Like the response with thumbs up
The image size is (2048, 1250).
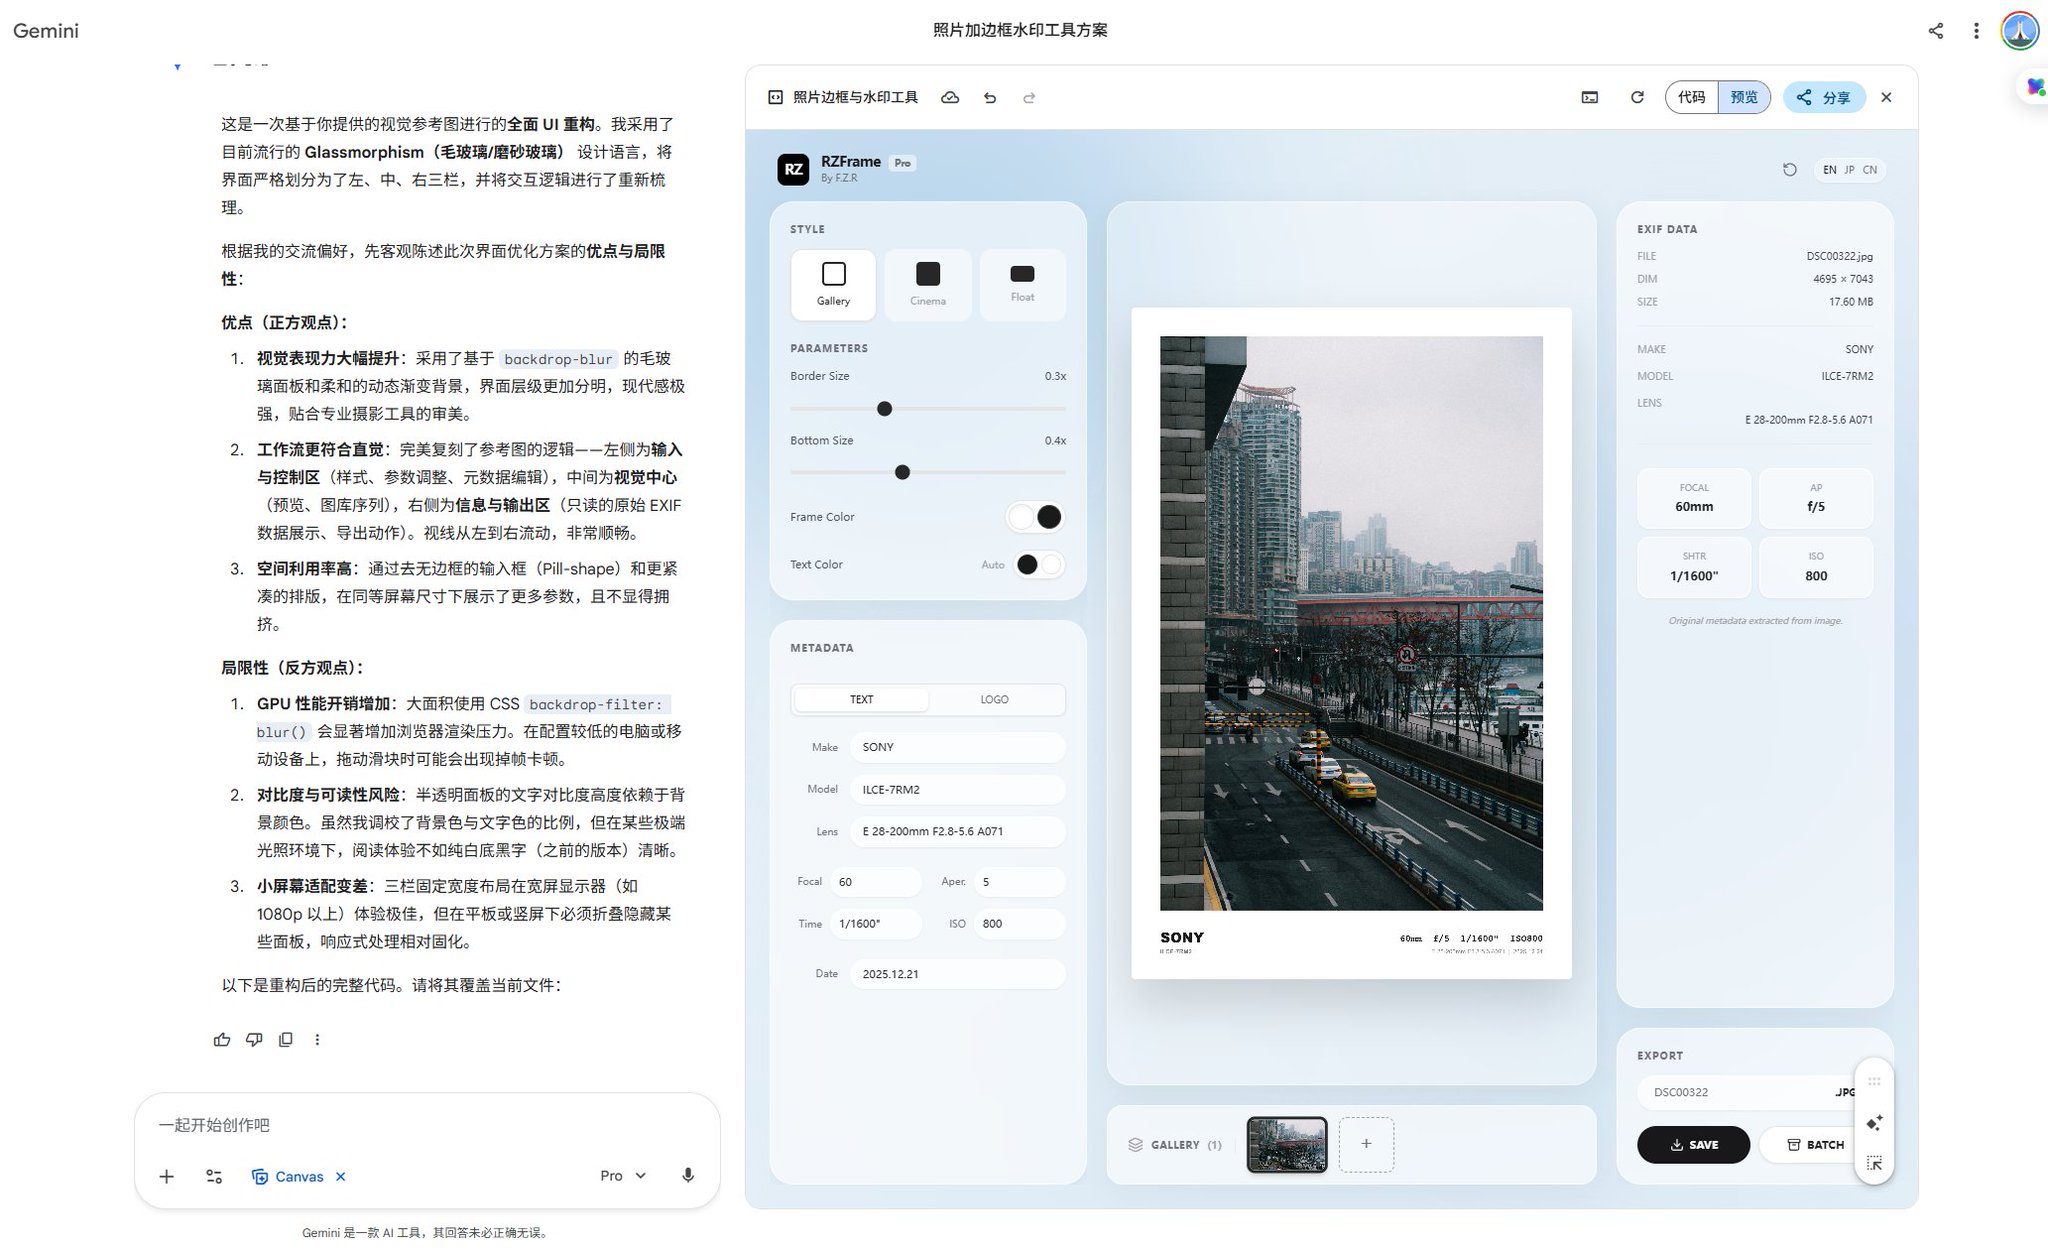pyautogui.click(x=222, y=1040)
